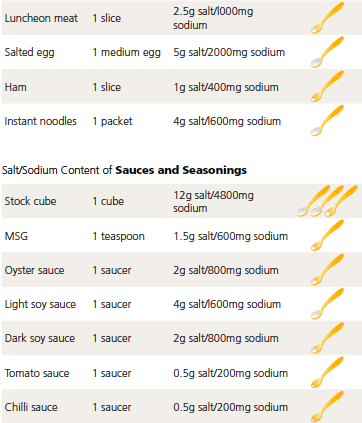The width and height of the screenshot is (362, 423).
Task: Click the triple spoon icon for Stock cube
Action: click(327, 201)
